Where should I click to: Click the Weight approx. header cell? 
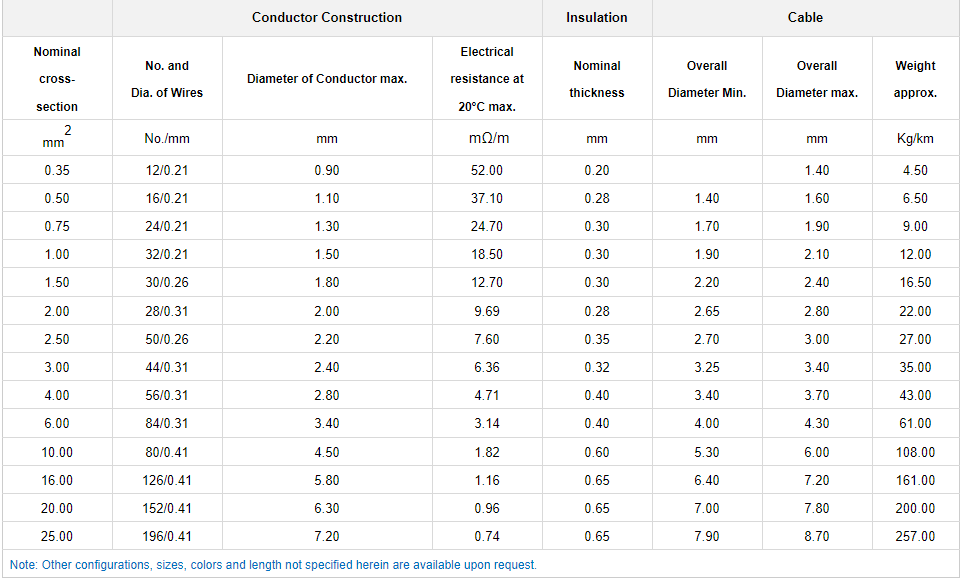point(915,79)
